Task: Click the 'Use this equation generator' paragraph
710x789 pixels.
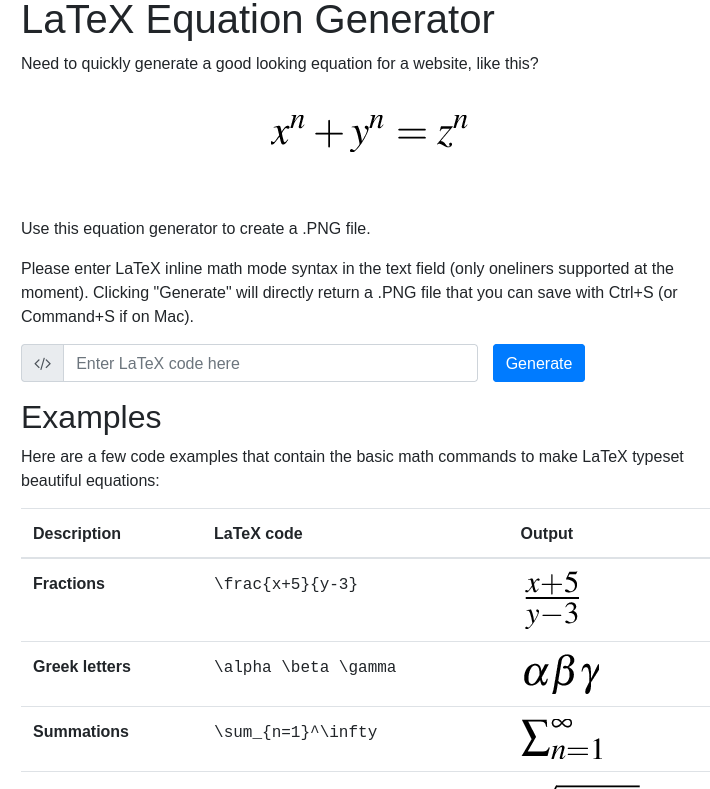Action: 196,228
